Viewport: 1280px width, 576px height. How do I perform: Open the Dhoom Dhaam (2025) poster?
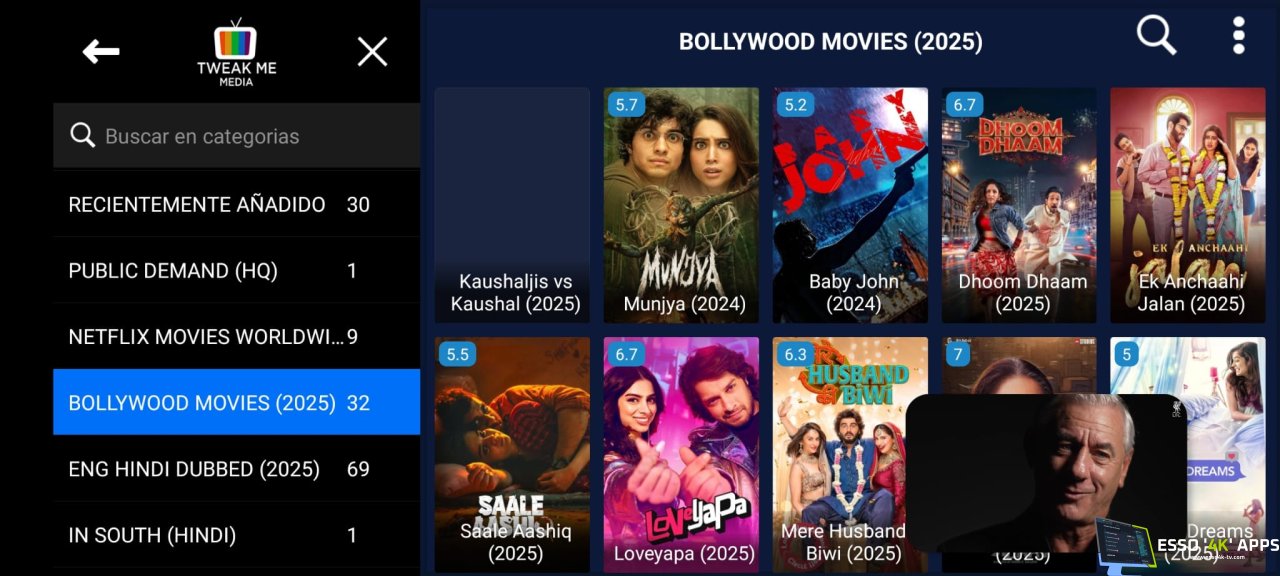coord(1019,205)
